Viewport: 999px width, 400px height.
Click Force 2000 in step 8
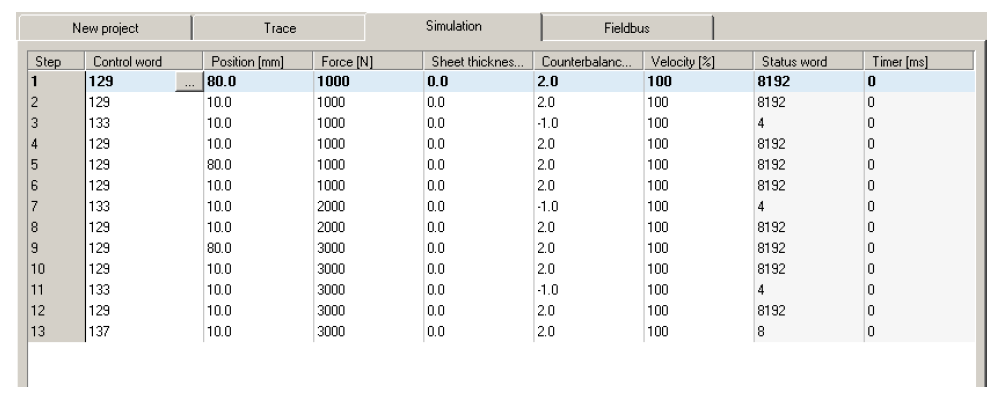(x=368, y=227)
